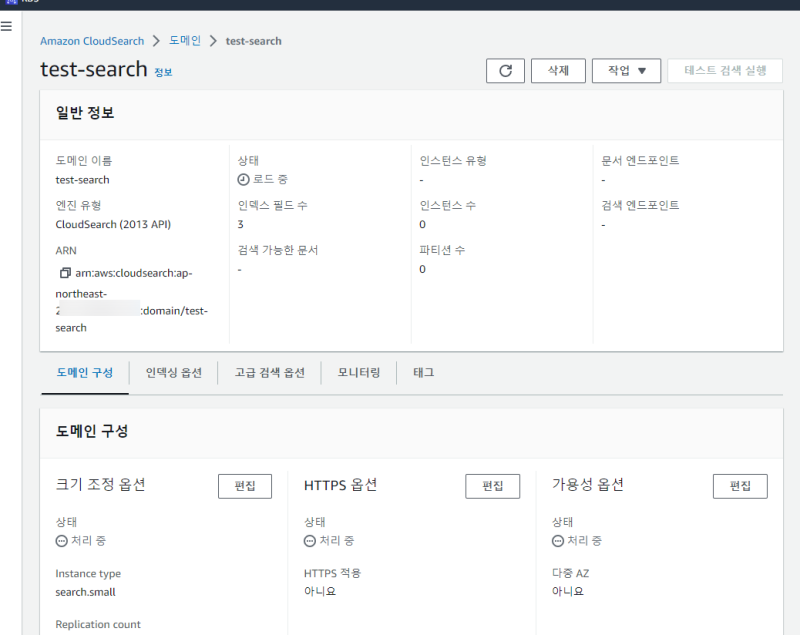This screenshot has width=800, height=635.
Task: Click the 테스트 검색 실행 button
Action: tap(725, 71)
